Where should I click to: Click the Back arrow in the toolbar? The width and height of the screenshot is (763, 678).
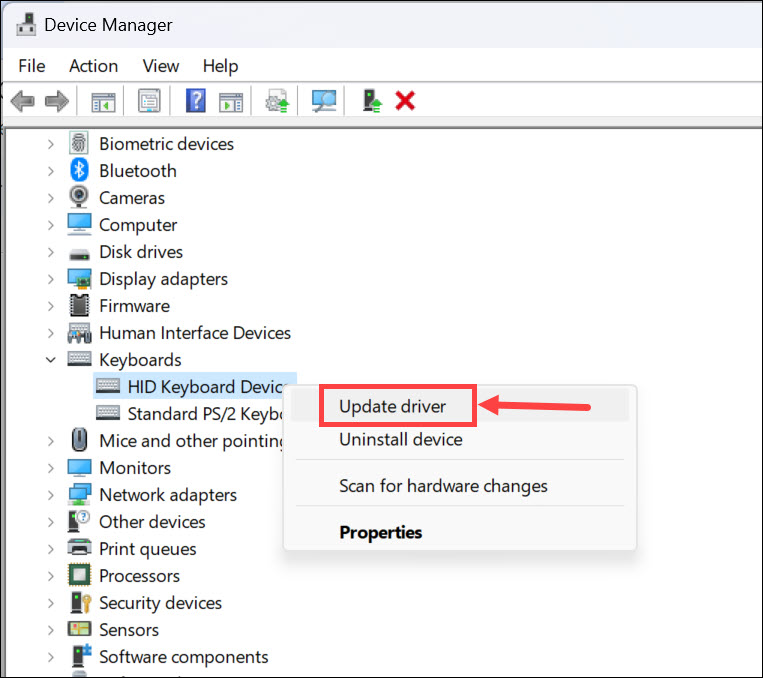coord(22,101)
